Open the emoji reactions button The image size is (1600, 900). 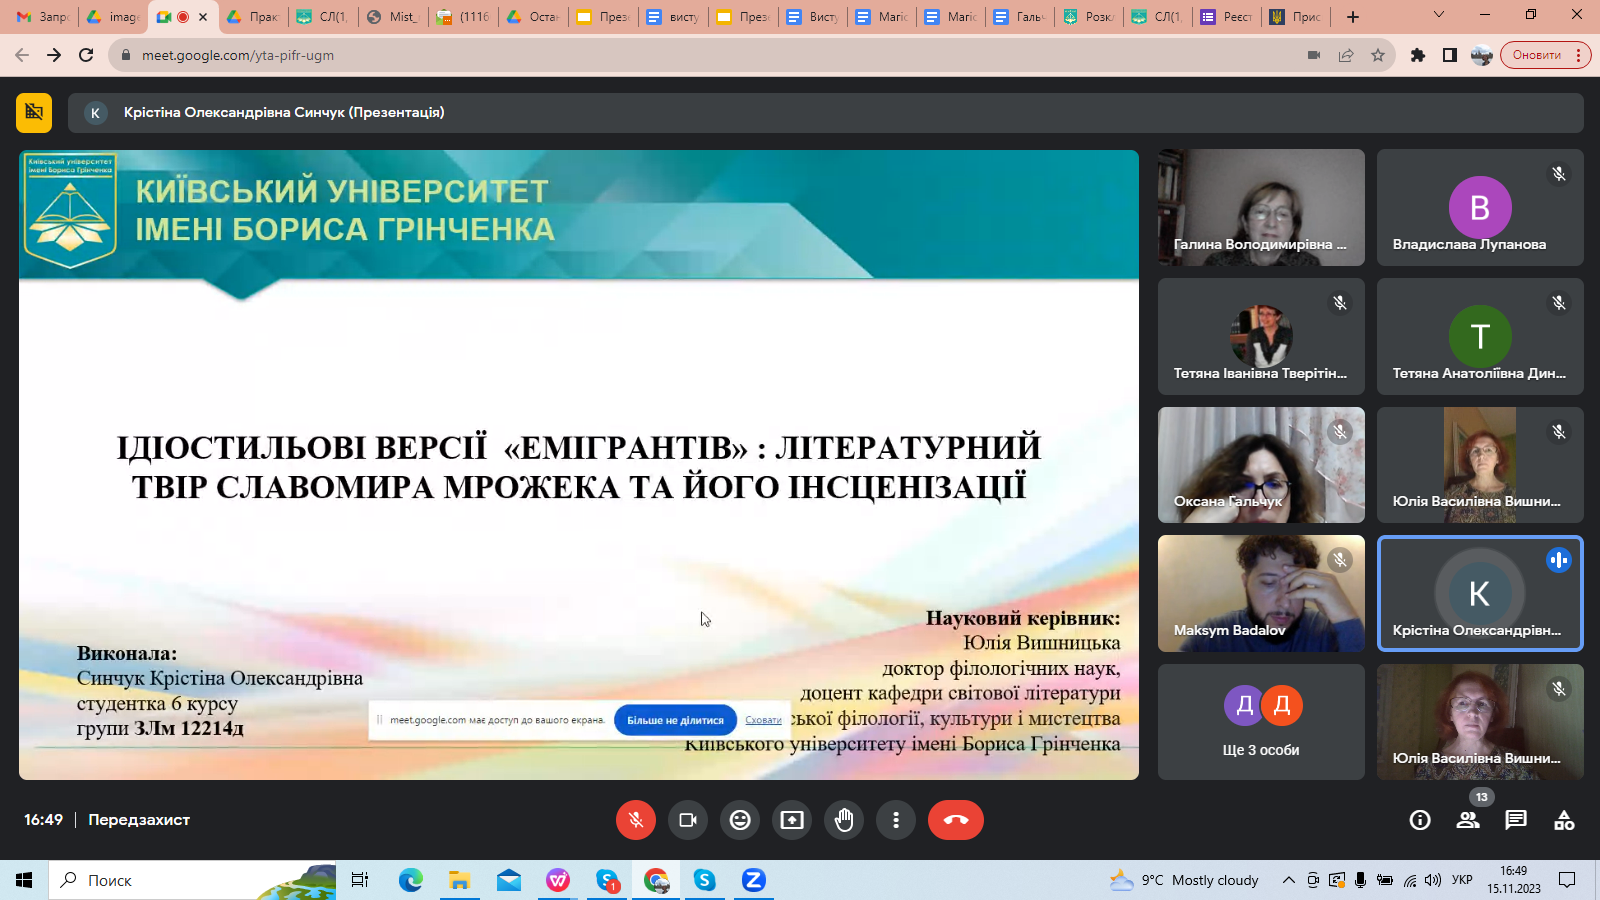click(x=740, y=820)
